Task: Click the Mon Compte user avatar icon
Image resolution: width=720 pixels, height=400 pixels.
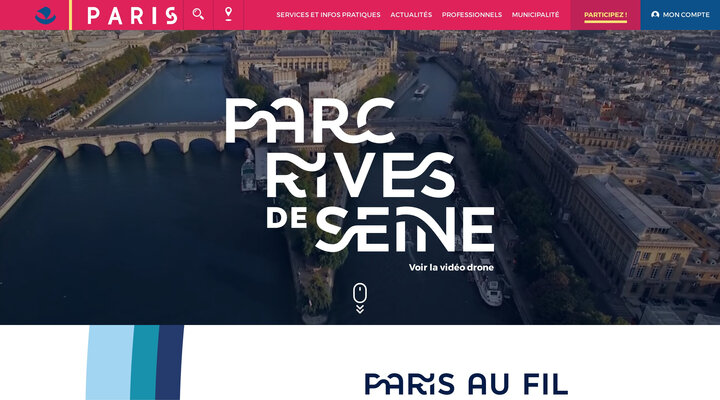Action: point(655,15)
